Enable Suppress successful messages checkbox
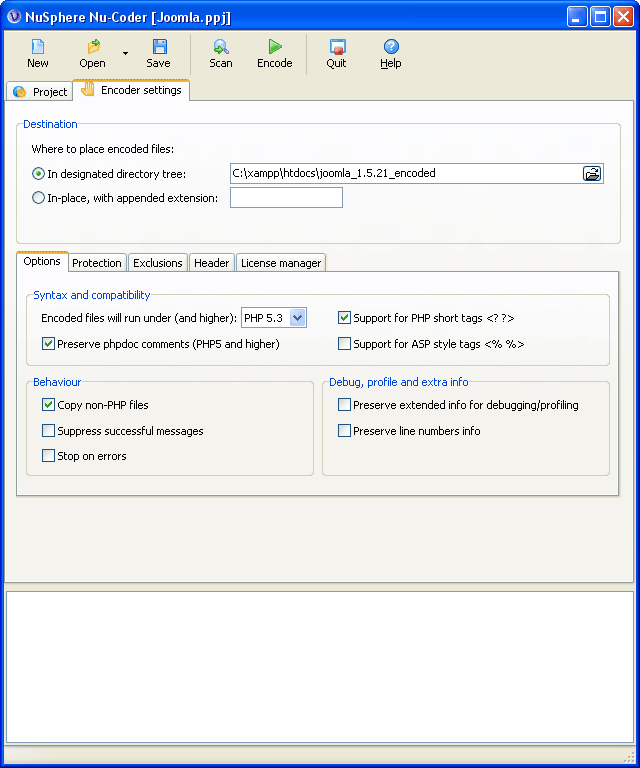Screen dimensions: 640x768 48,431
